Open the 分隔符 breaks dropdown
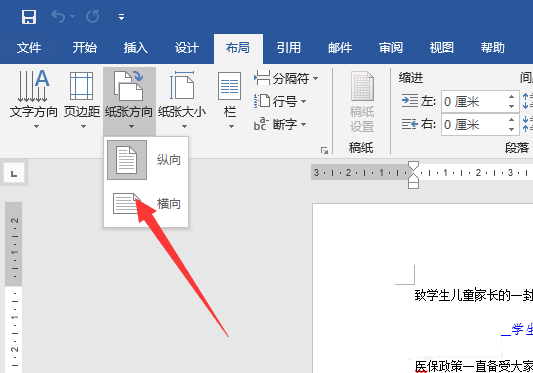This screenshot has height=373, width=533. (x=286, y=79)
